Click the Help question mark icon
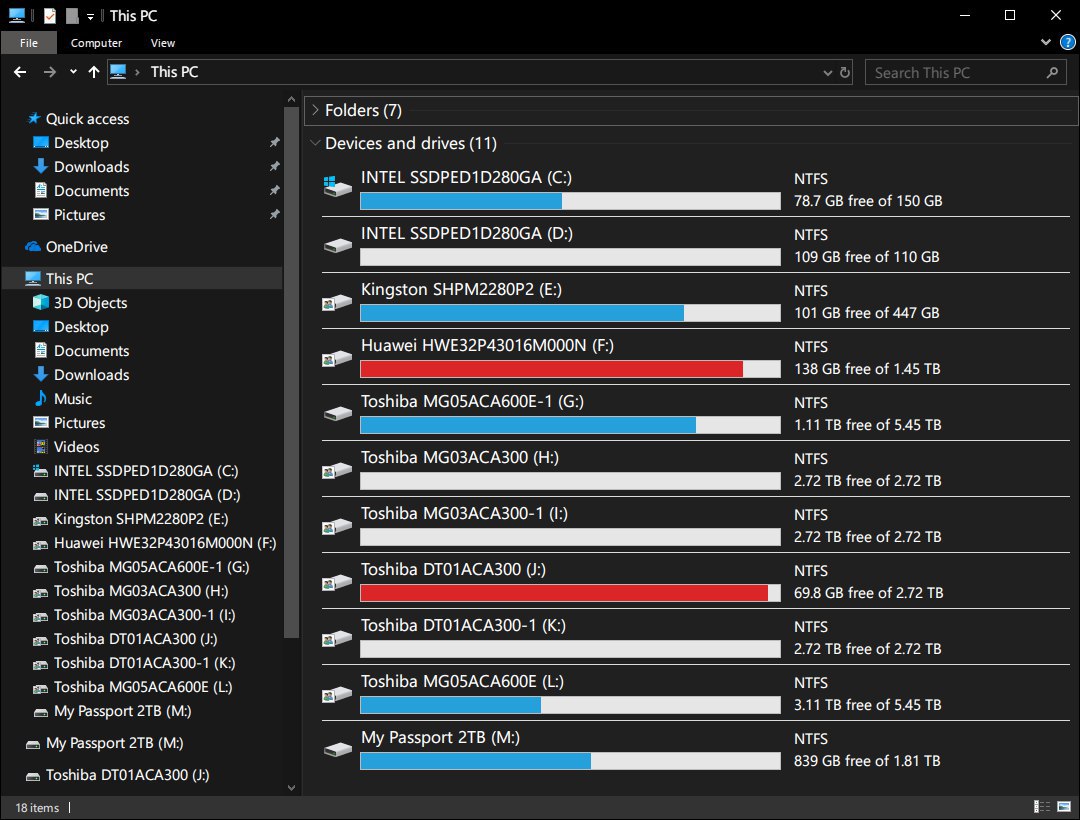The height and width of the screenshot is (820, 1080). click(1067, 43)
